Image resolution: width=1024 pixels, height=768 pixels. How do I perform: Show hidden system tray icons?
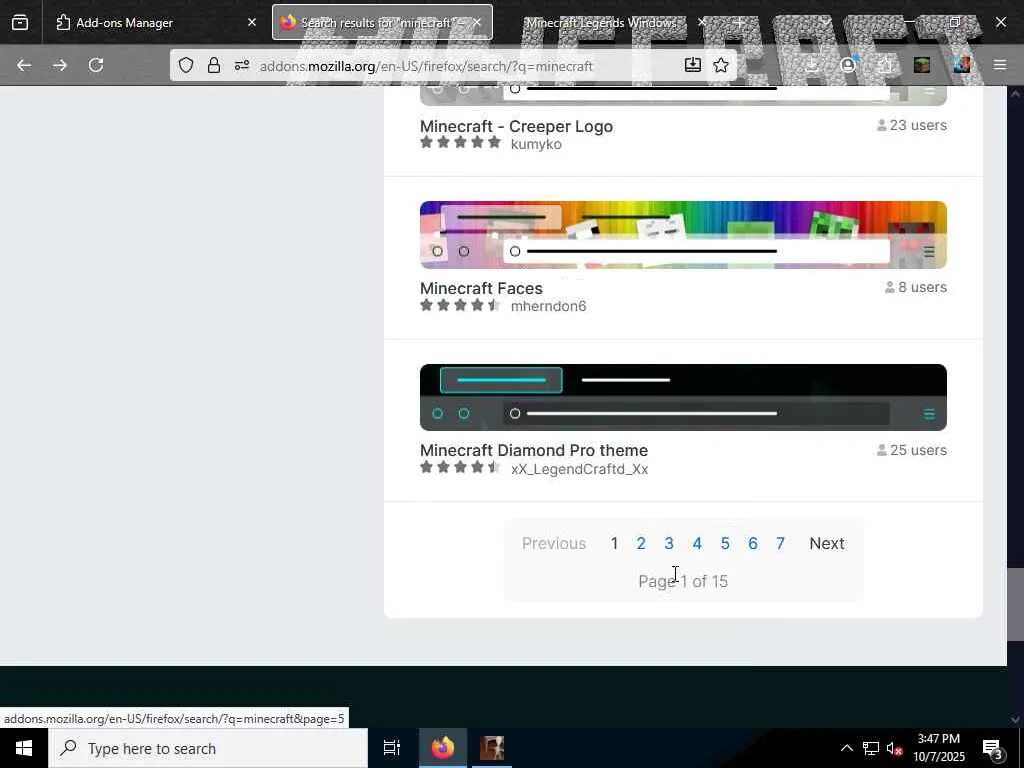click(846, 748)
